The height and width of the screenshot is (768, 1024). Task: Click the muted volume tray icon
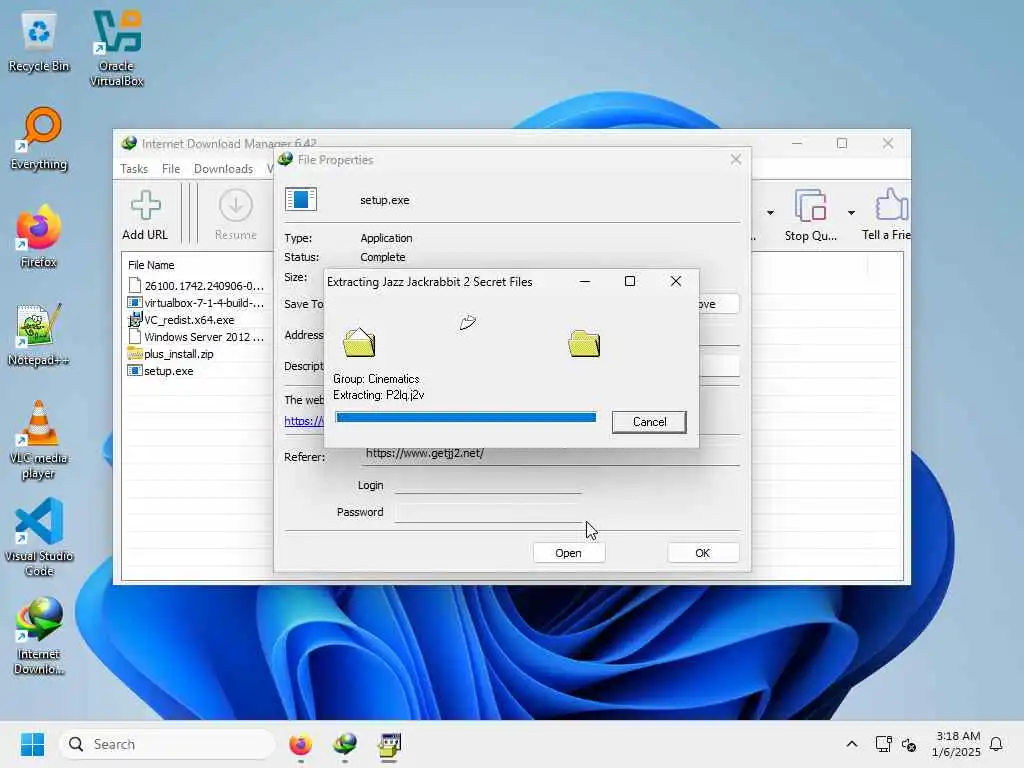pos(909,744)
